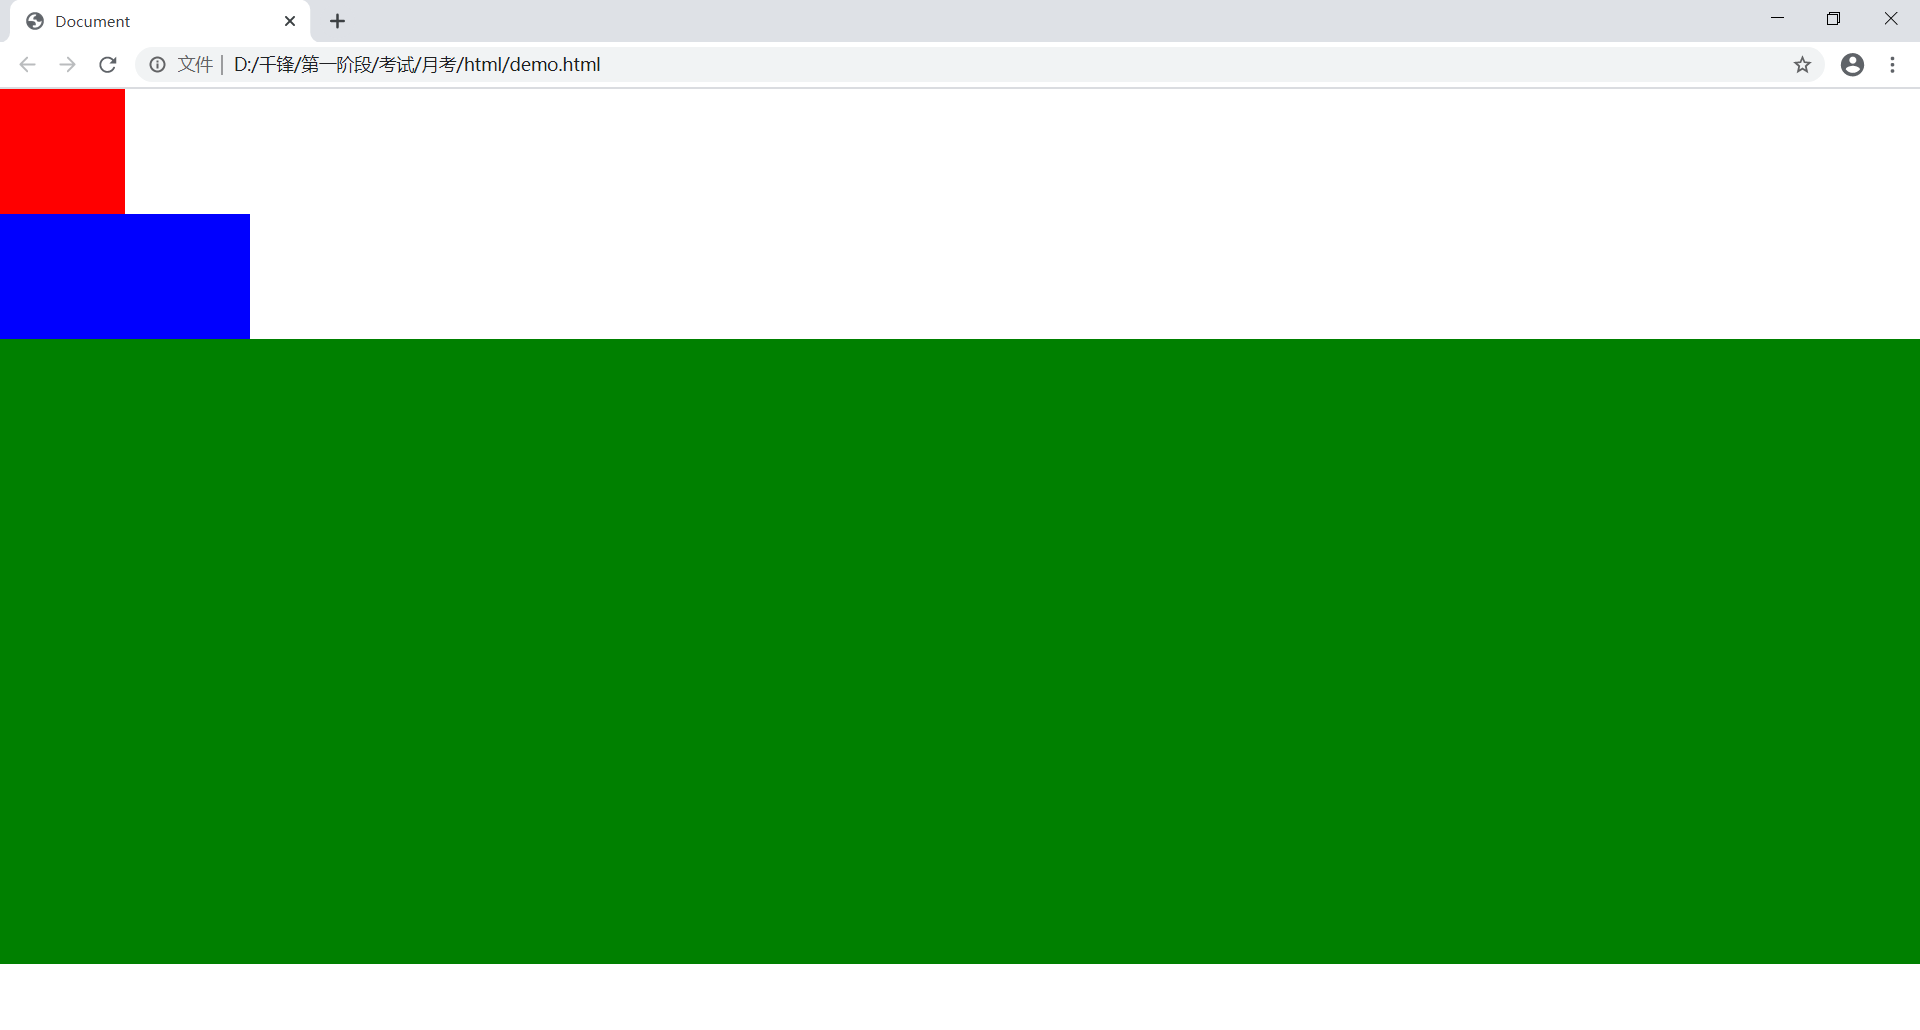Open the user profile icon

tap(1852, 65)
